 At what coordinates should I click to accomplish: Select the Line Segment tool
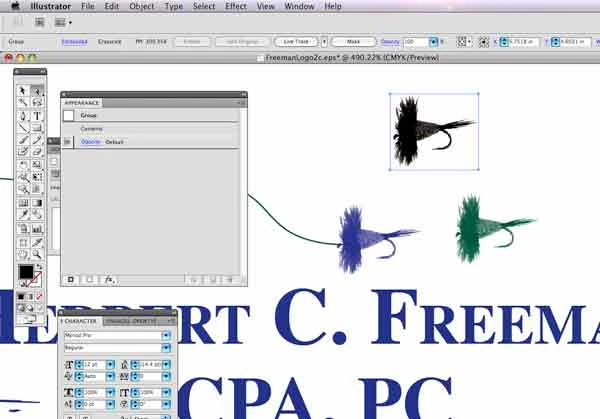pos(23,127)
